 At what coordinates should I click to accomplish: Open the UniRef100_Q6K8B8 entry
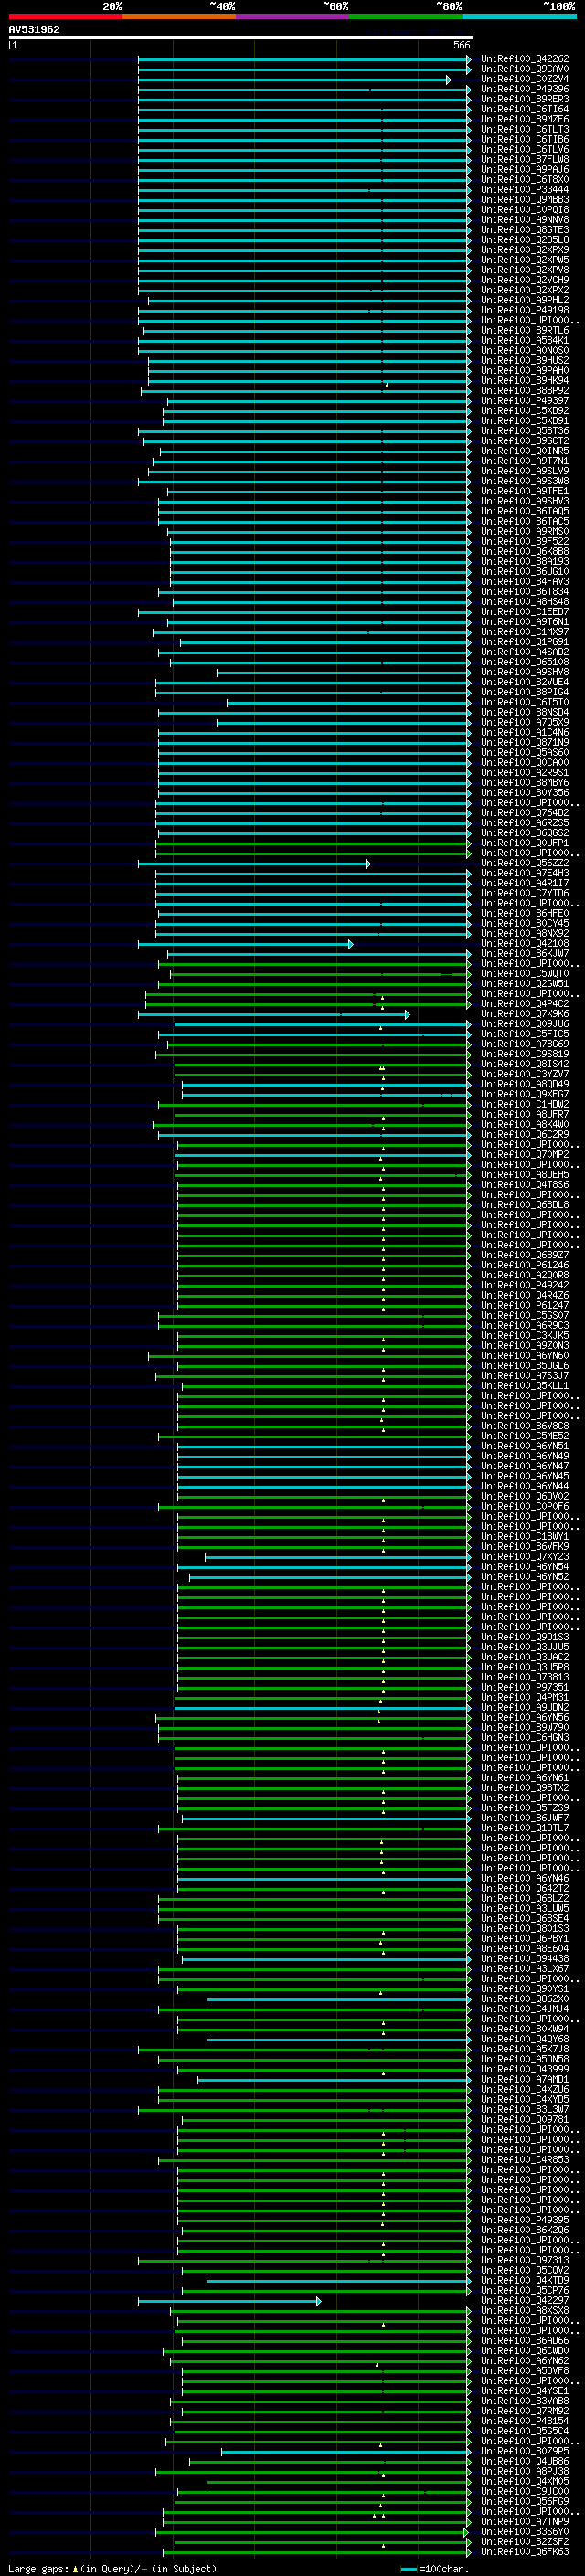pos(525,552)
